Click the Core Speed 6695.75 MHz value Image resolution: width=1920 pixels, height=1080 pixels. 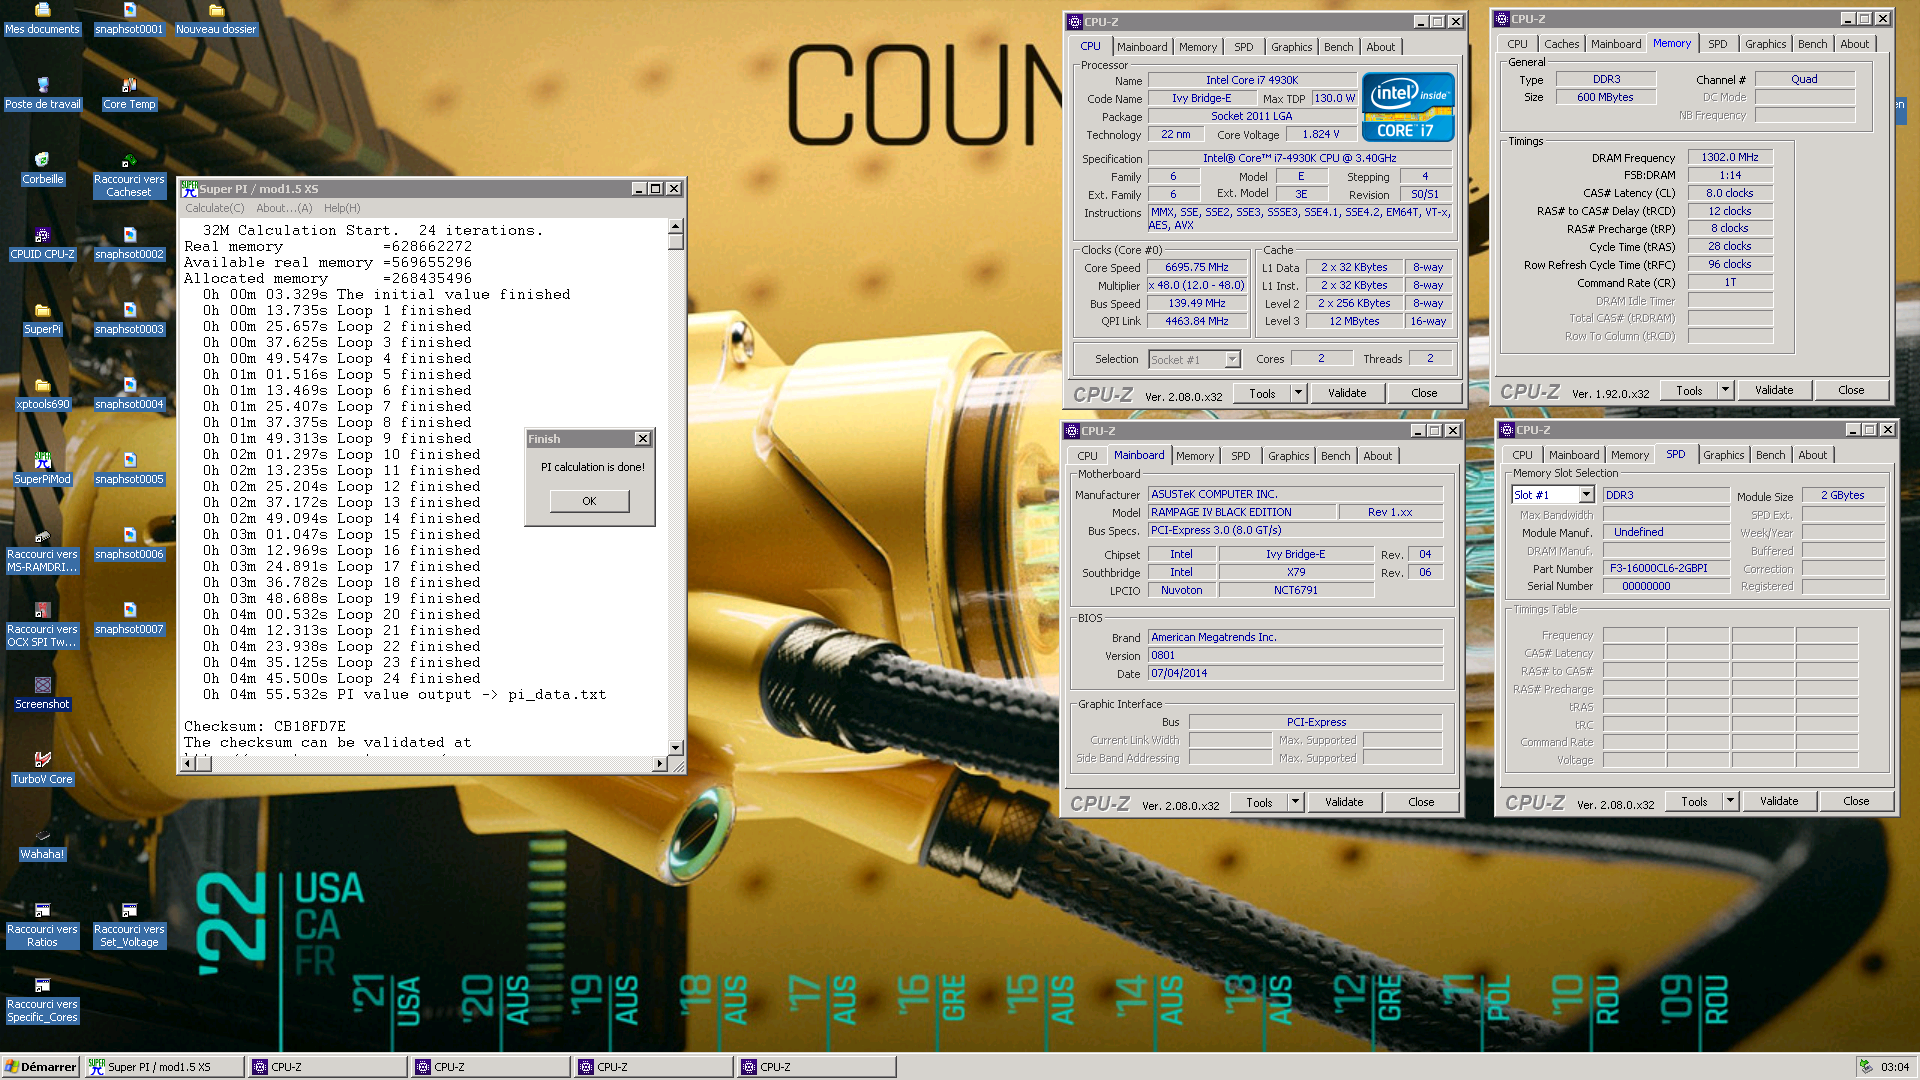tap(1197, 268)
